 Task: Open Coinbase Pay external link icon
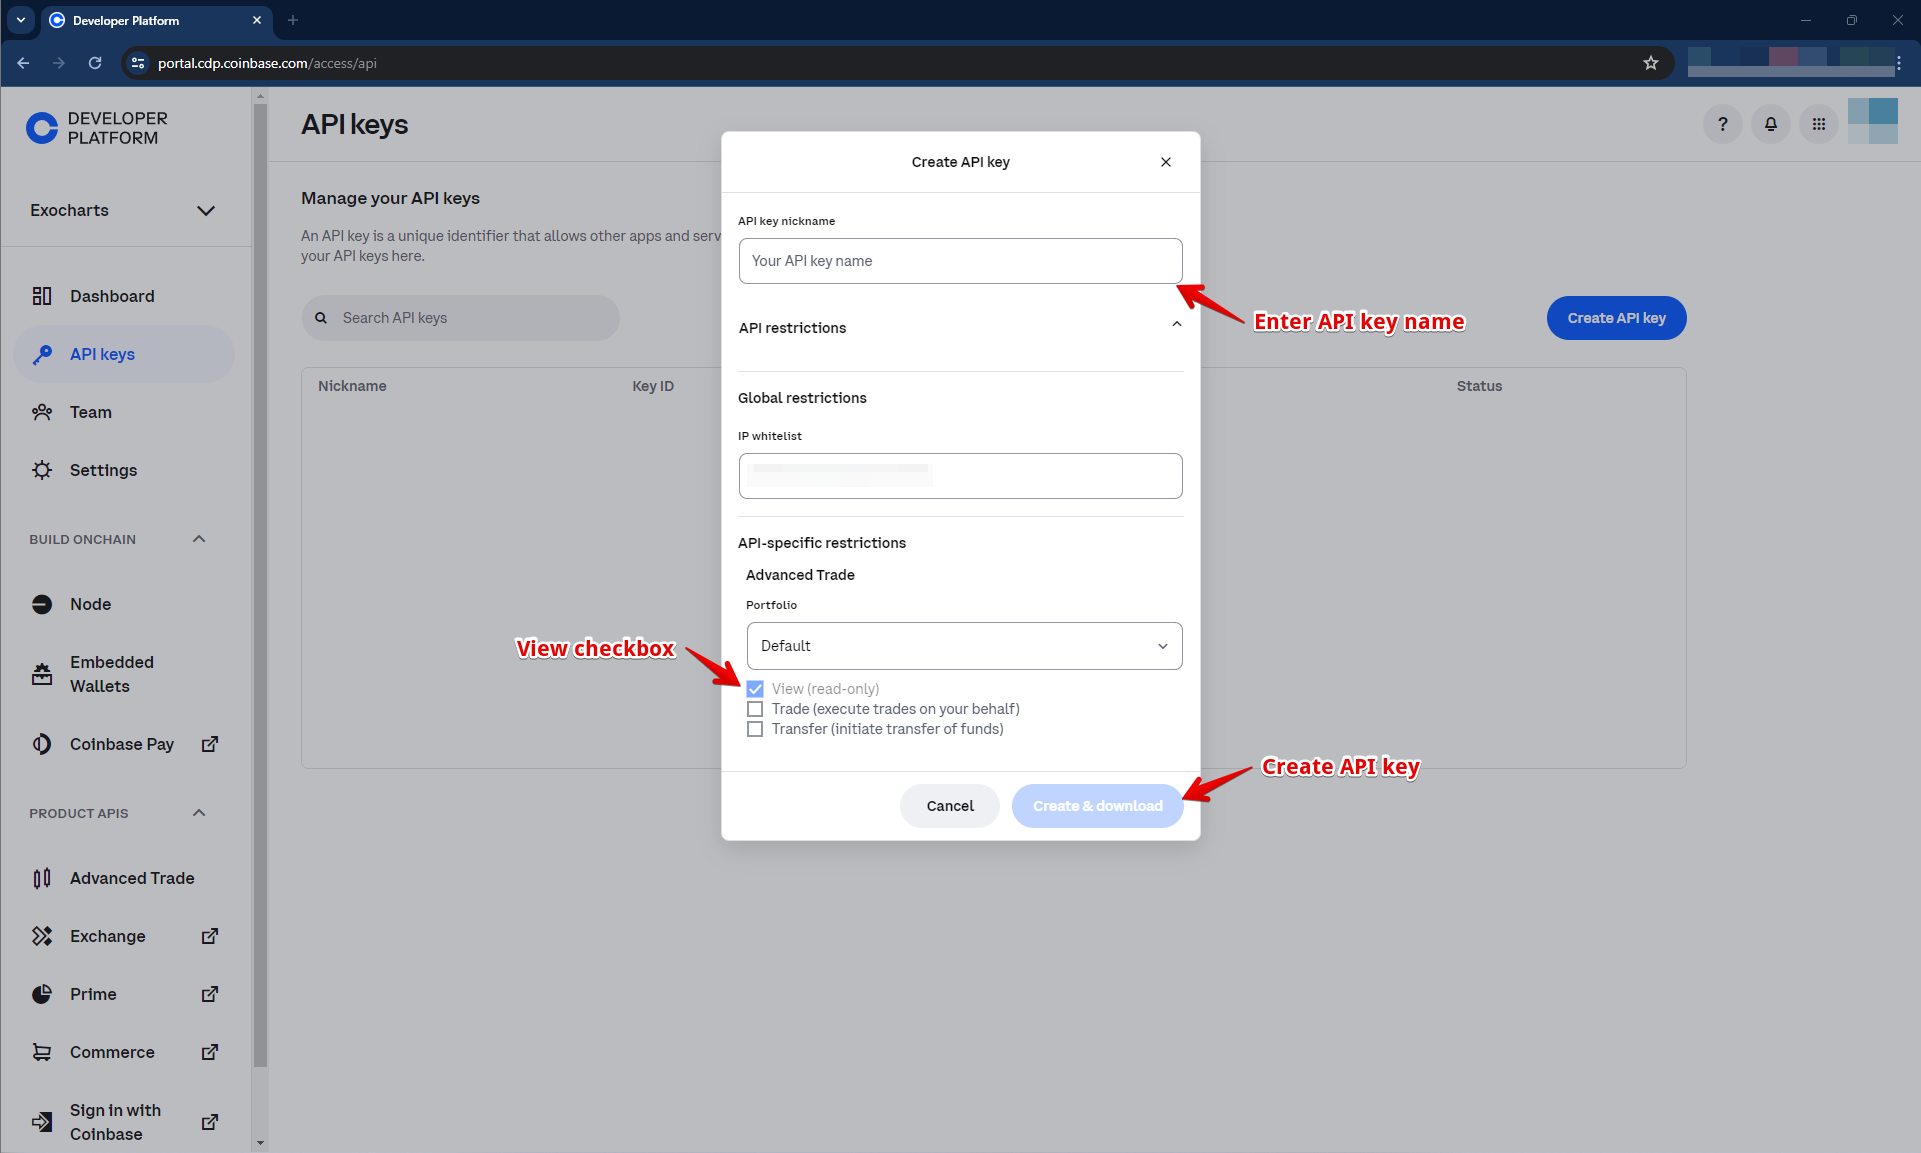[x=210, y=744]
